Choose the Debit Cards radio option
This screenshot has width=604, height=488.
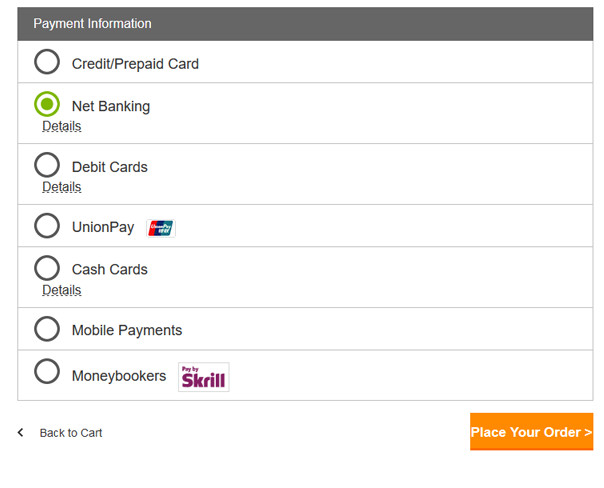coord(47,165)
